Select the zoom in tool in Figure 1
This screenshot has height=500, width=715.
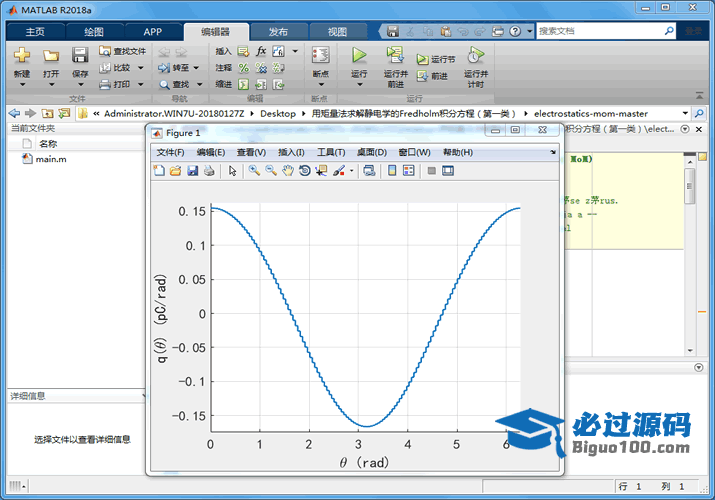pos(254,171)
